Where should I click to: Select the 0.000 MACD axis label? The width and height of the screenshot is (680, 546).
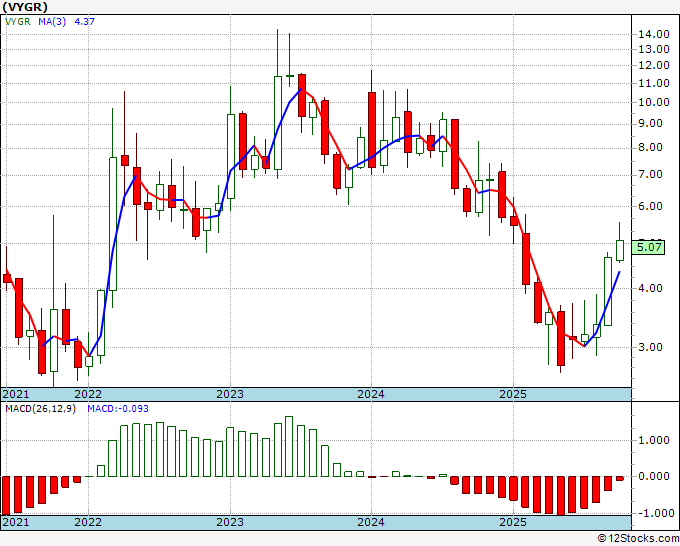[x=655, y=476]
